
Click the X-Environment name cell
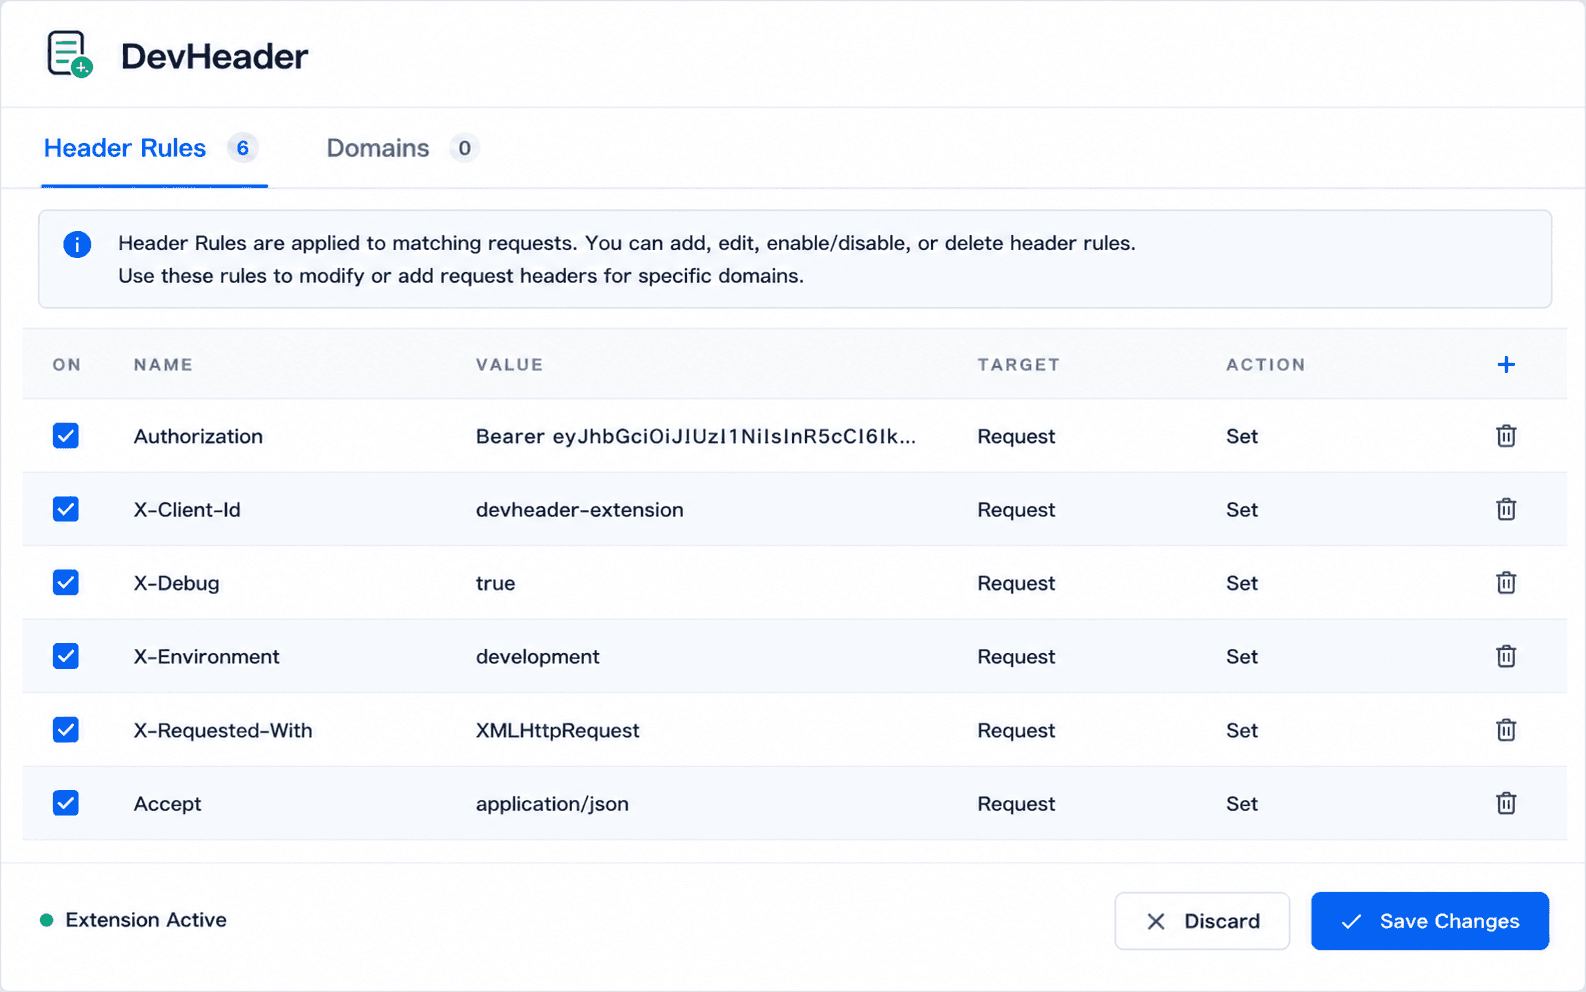coord(207,656)
